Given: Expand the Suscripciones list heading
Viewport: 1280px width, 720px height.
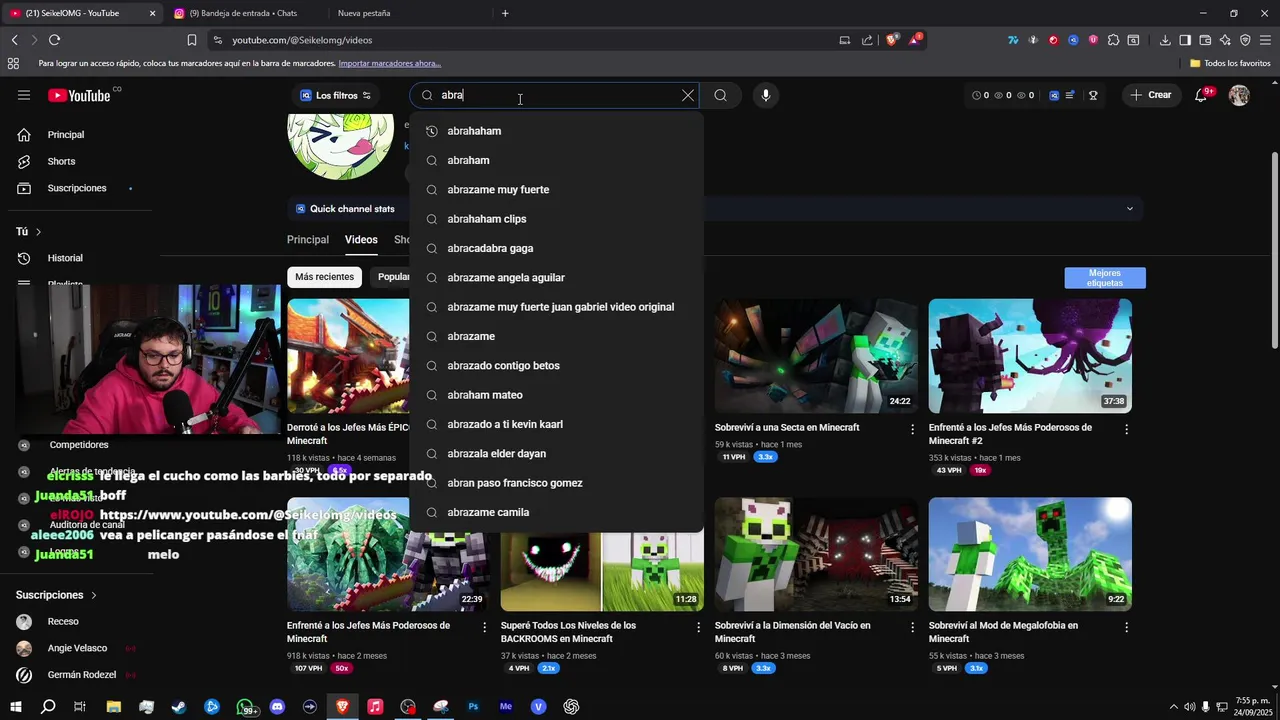Looking at the screenshot, I should (57, 595).
